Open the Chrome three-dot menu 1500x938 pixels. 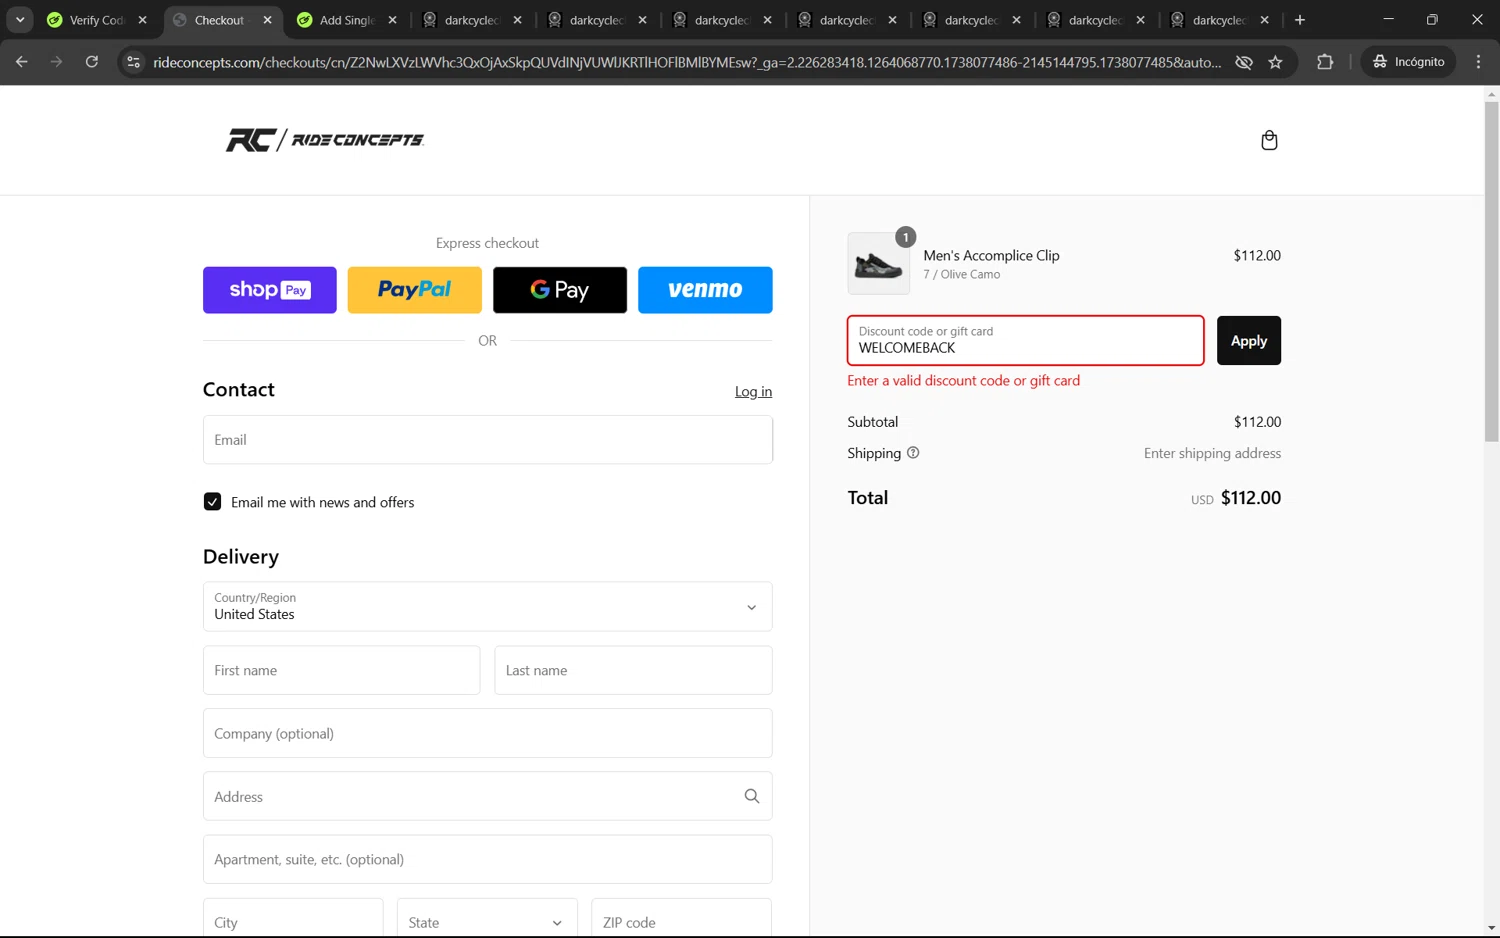(1478, 62)
